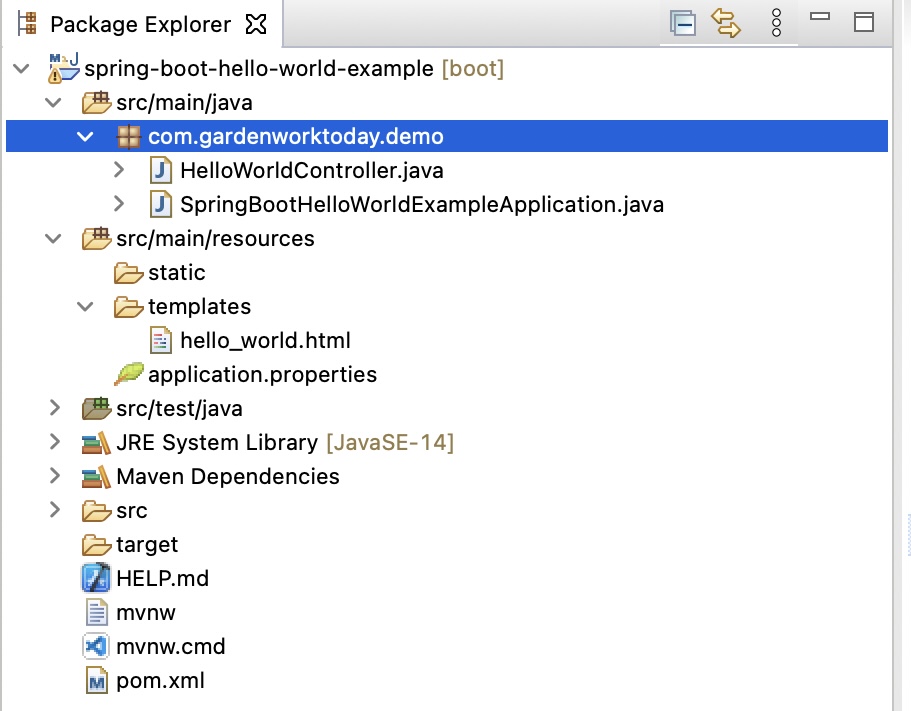Expand the Maven Dependencies node
The height and width of the screenshot is (711, 911).
pyautogui.click(x=55, y=476)
